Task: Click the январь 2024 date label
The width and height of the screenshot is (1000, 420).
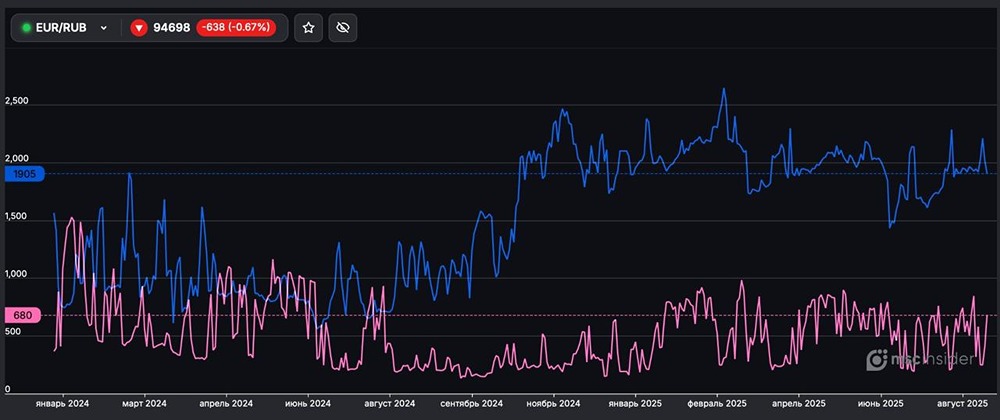Action: click(x=62, y=404)
